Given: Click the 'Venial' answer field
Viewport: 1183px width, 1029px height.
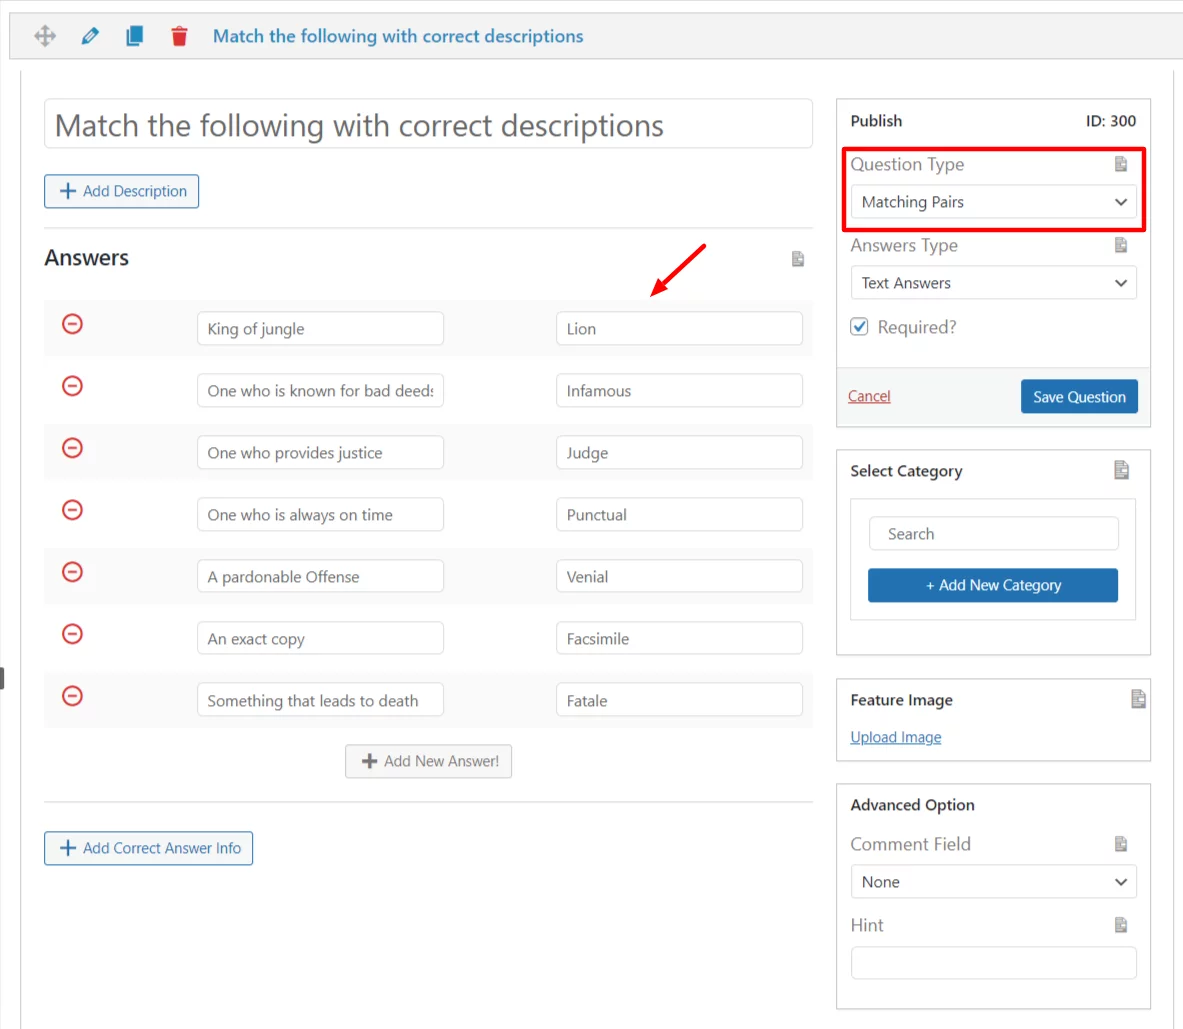Looking at the screenshot, I should 679,576.
